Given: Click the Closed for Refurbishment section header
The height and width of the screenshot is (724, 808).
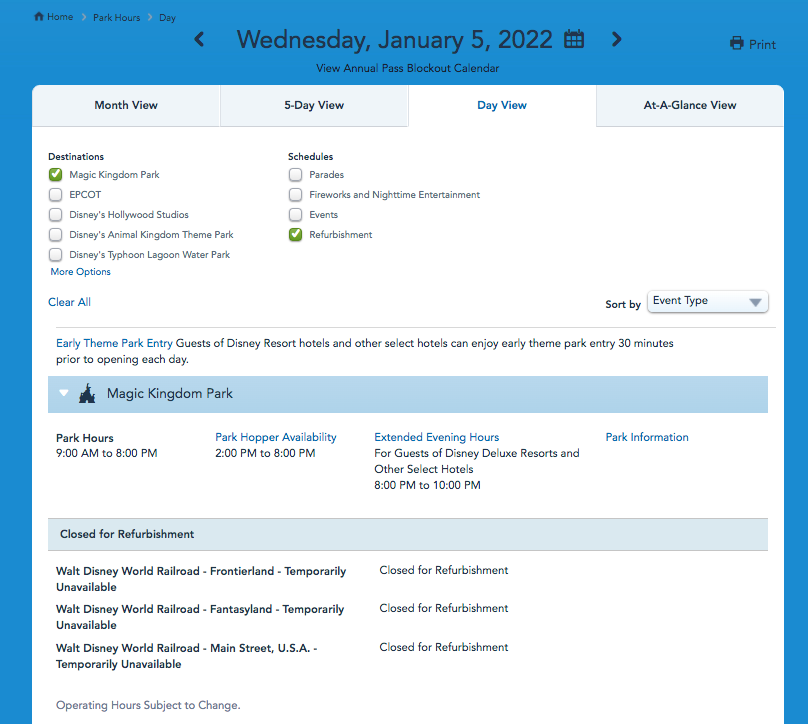Looking at the screenshot, I should (x=408, y=534).
